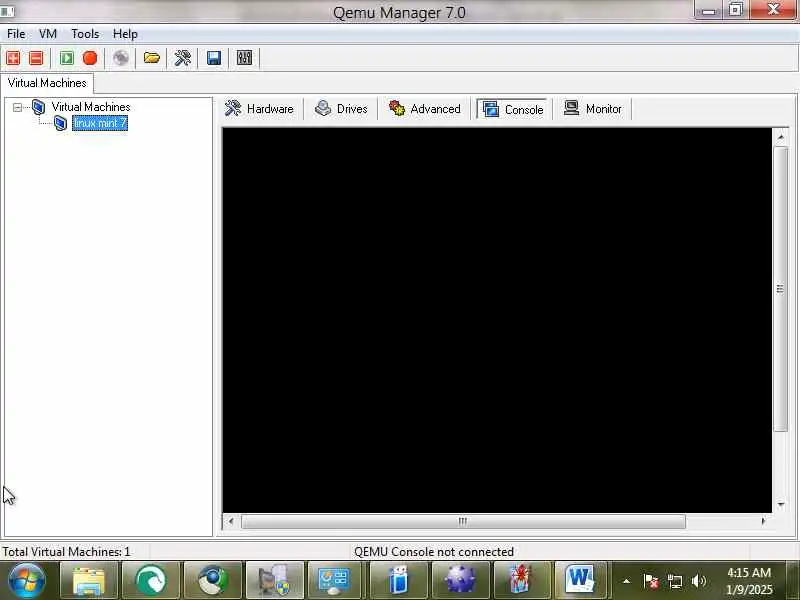Viewport: 800px width, 600px height.
Task: Select the Virtual Machines root tree label
Action: 91,107
